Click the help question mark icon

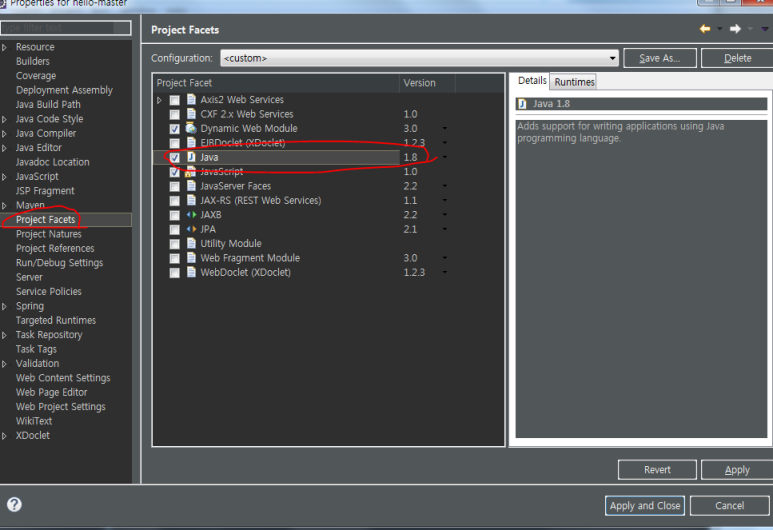(14, 505)
